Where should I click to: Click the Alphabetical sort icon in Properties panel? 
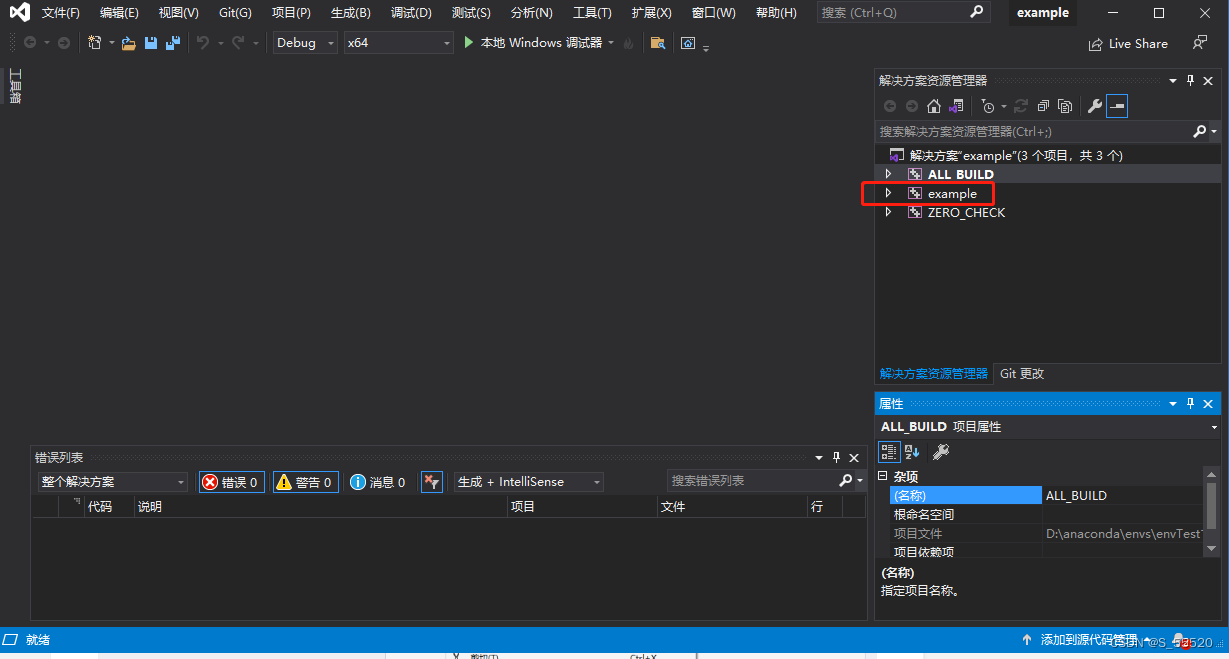(911, 451)
